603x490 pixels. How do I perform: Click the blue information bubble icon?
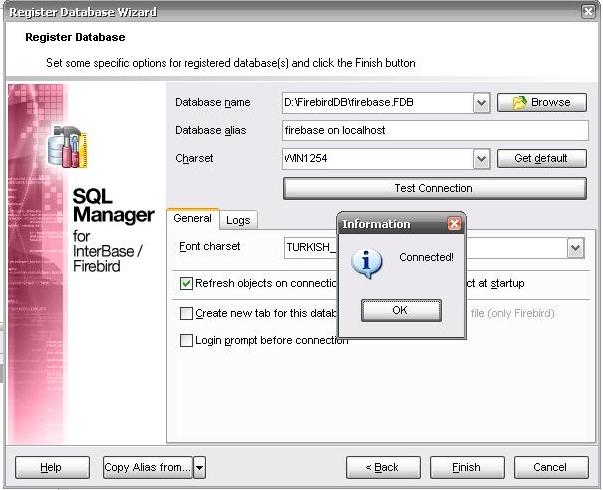tap(366, 263)
